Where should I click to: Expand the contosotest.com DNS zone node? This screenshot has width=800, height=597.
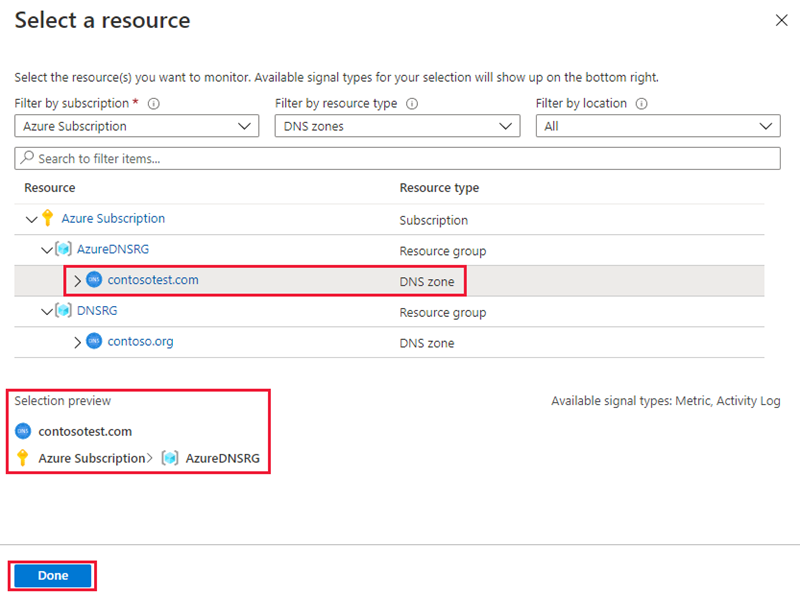[x=78, y=281]
